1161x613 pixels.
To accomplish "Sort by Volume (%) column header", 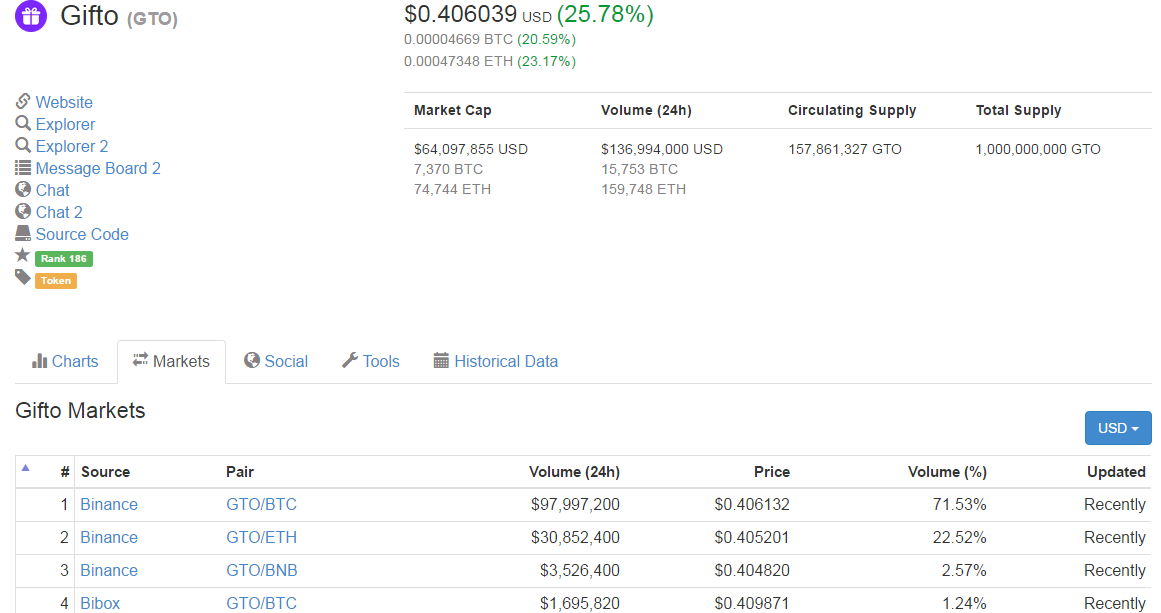I will [x=947, y=472].
